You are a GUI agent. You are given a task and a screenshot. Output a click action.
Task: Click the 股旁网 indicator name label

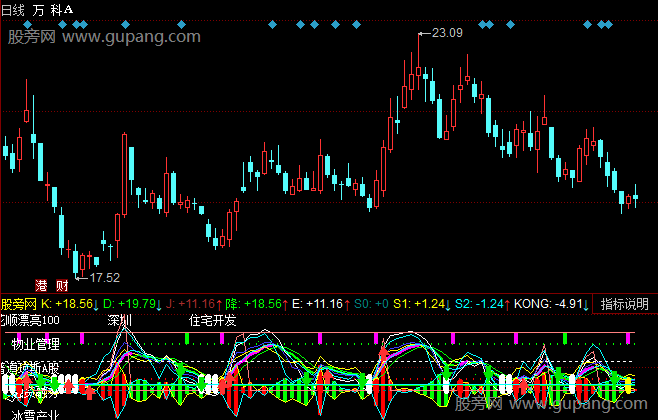(19, 303)
